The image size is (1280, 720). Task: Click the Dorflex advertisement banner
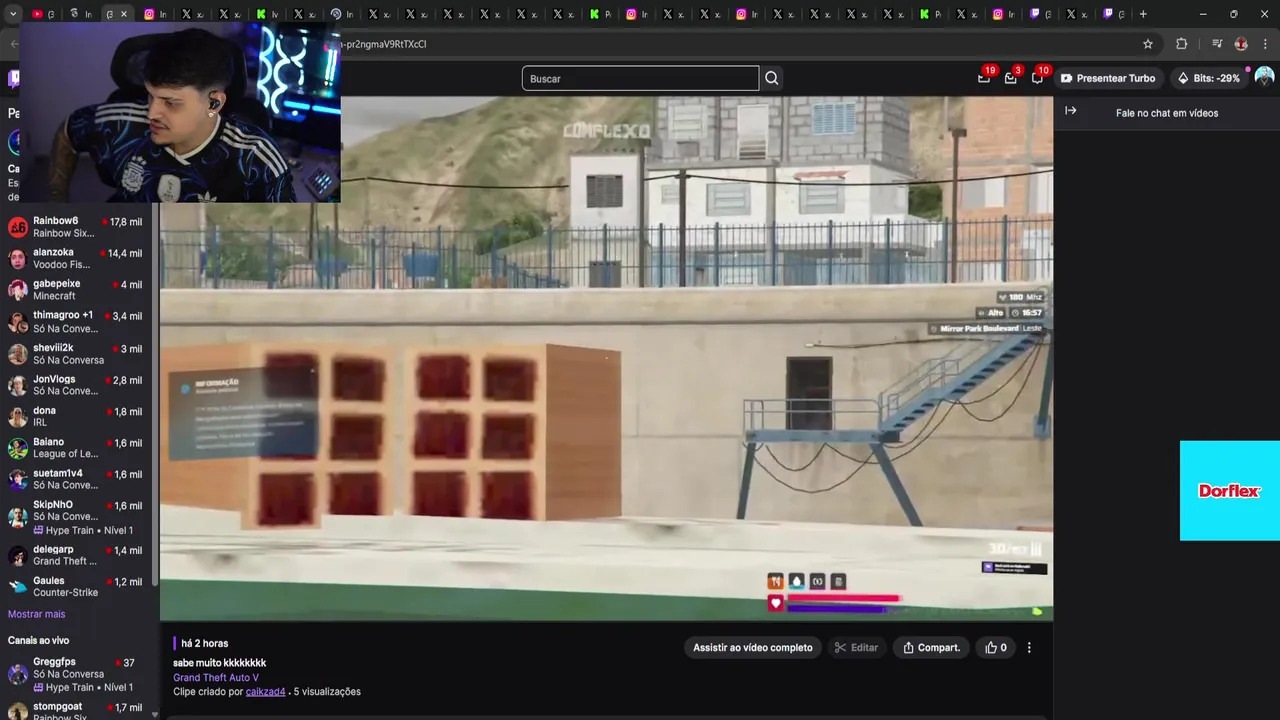pos(1230,490)
